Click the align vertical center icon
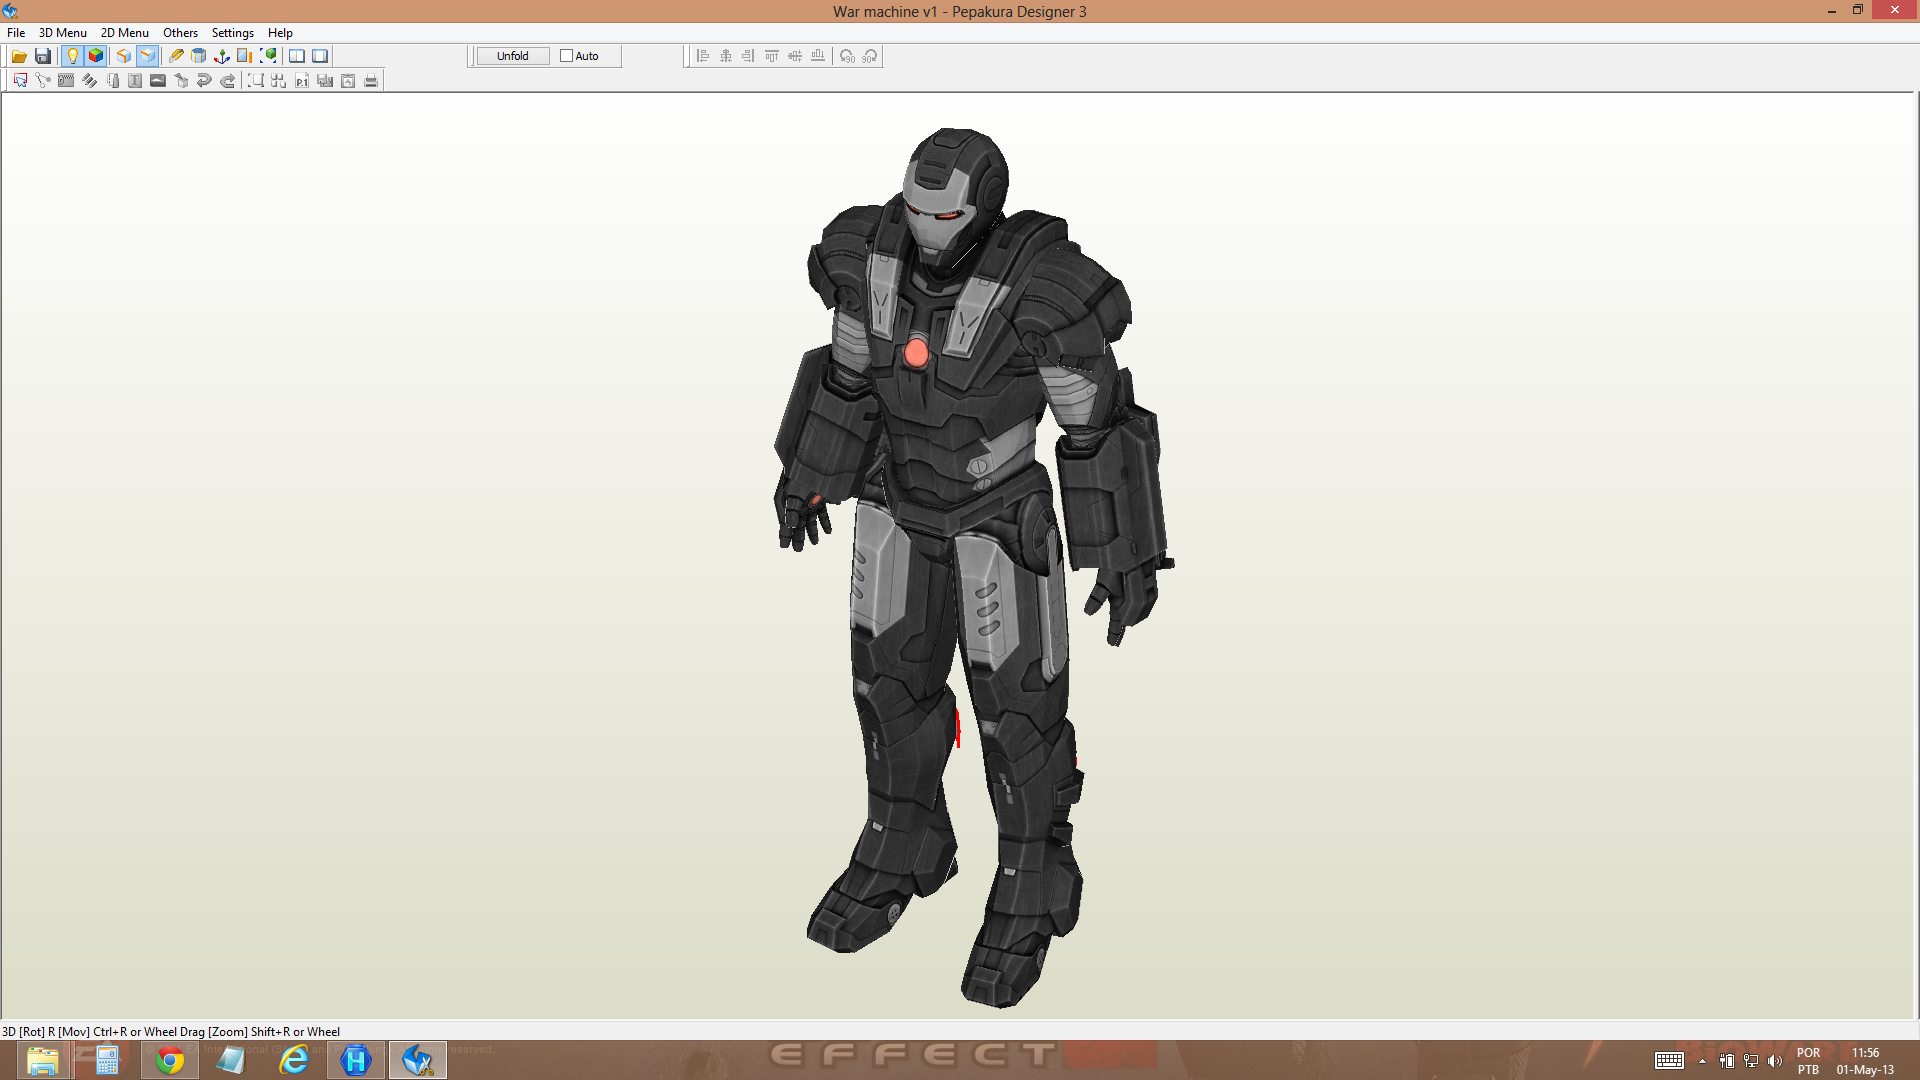 795,56
